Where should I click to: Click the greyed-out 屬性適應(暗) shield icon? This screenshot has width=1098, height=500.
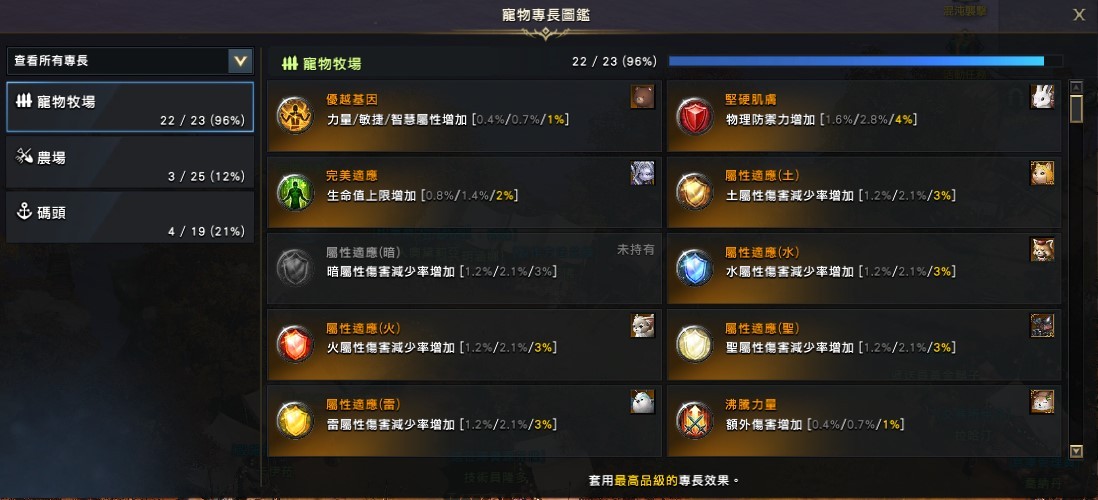point(295,268)
